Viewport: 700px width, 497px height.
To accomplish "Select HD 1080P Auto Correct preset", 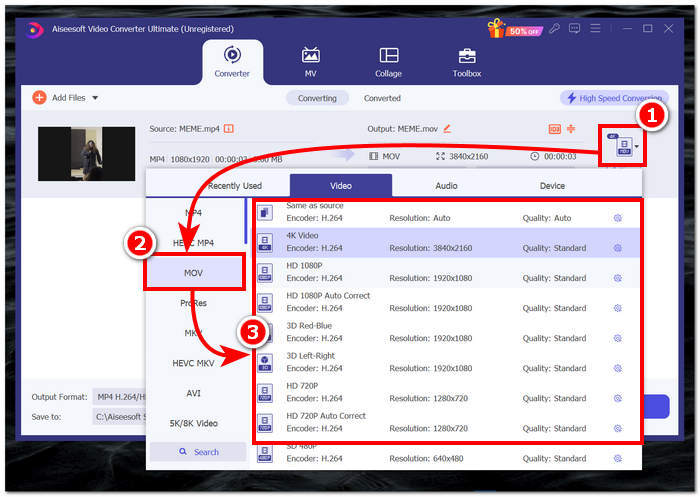I will point(448,302).
